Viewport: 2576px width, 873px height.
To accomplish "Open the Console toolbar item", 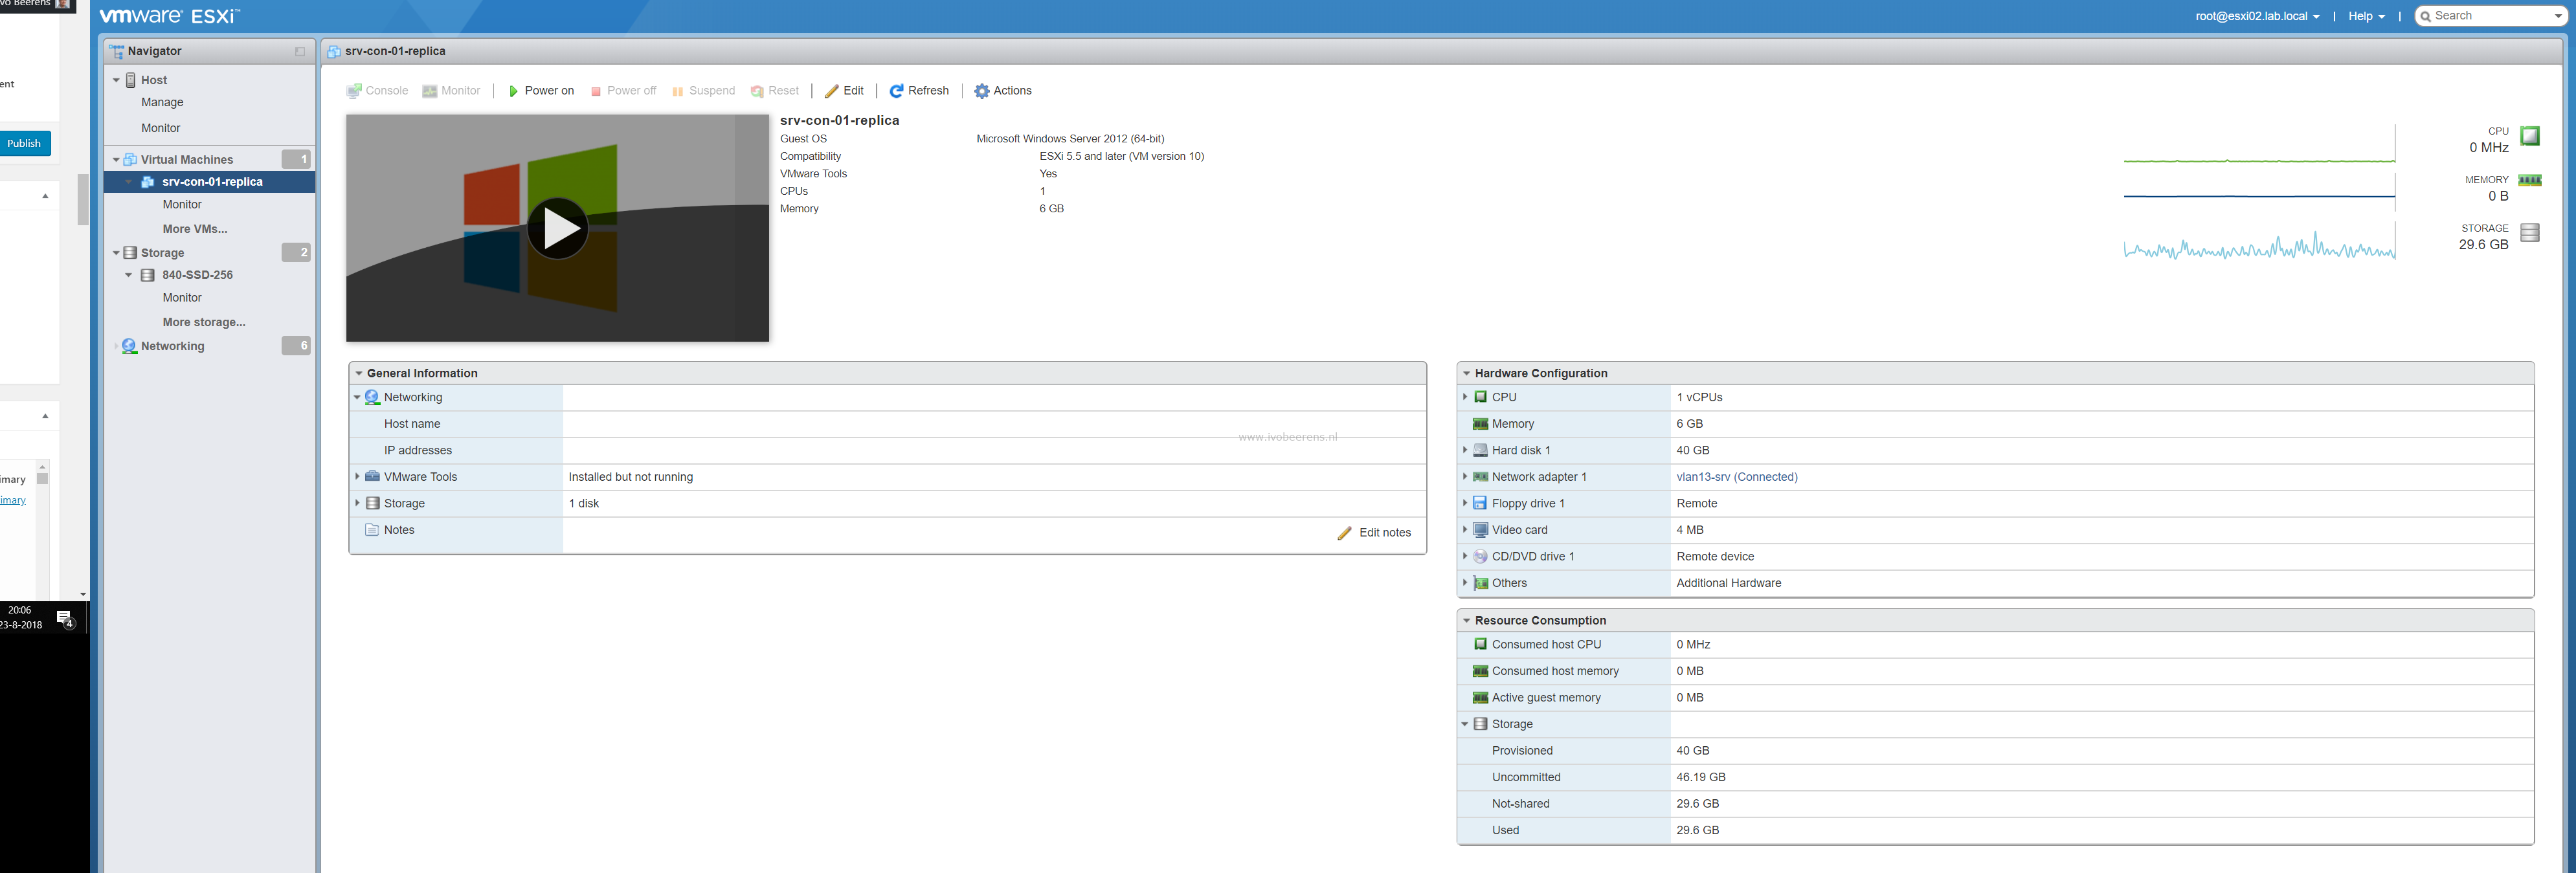I will coord(377,91).
